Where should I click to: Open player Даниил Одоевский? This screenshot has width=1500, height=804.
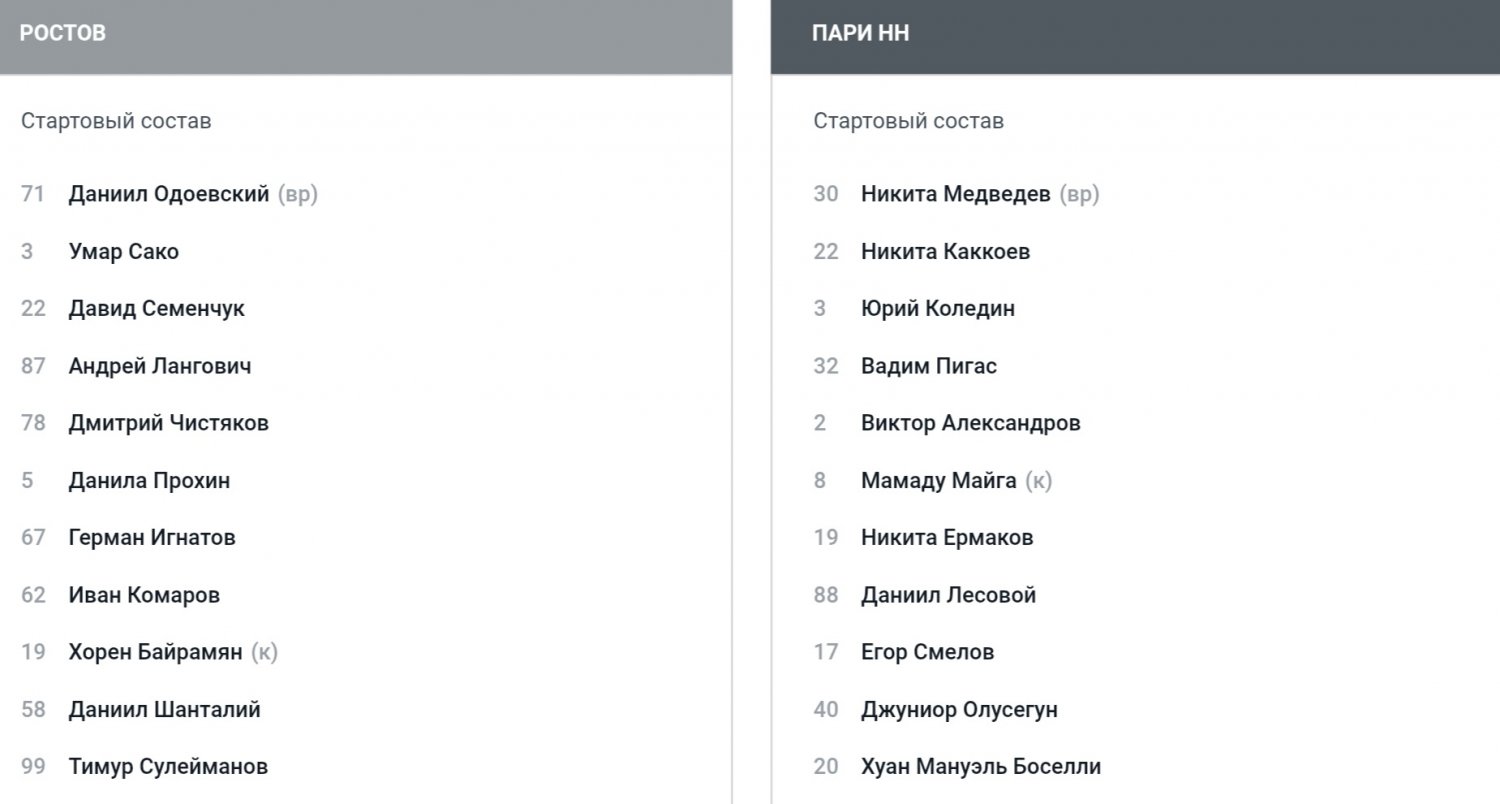(168, 194)
